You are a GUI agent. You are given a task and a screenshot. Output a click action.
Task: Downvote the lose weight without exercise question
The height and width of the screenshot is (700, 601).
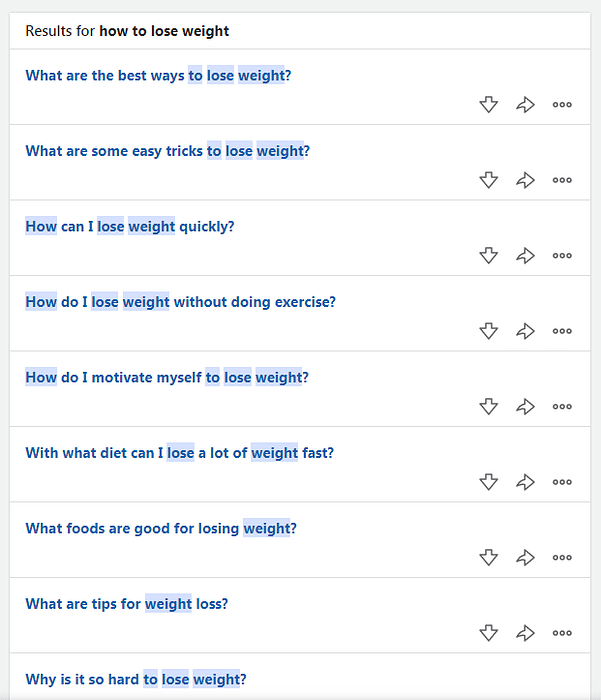pyautogui.click(x=488, y=331)
